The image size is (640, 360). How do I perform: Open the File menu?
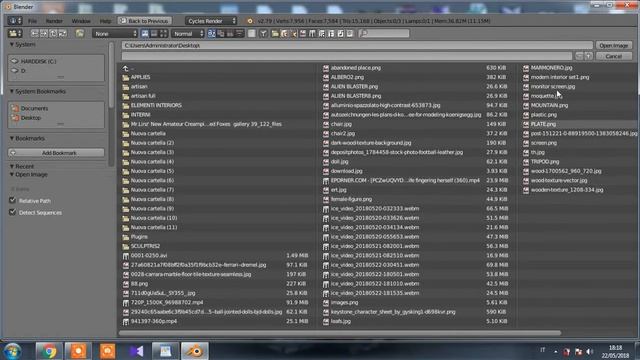pos(32,21)
